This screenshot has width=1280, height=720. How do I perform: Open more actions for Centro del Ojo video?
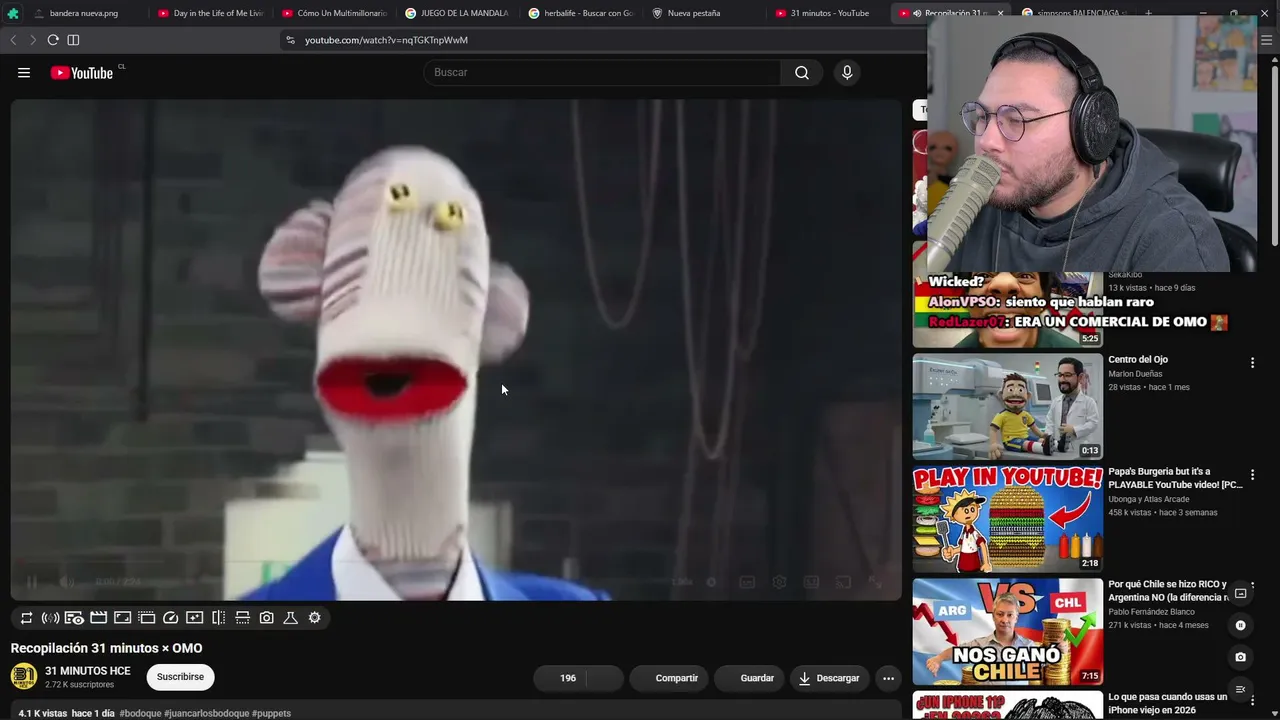[1252, 363]
